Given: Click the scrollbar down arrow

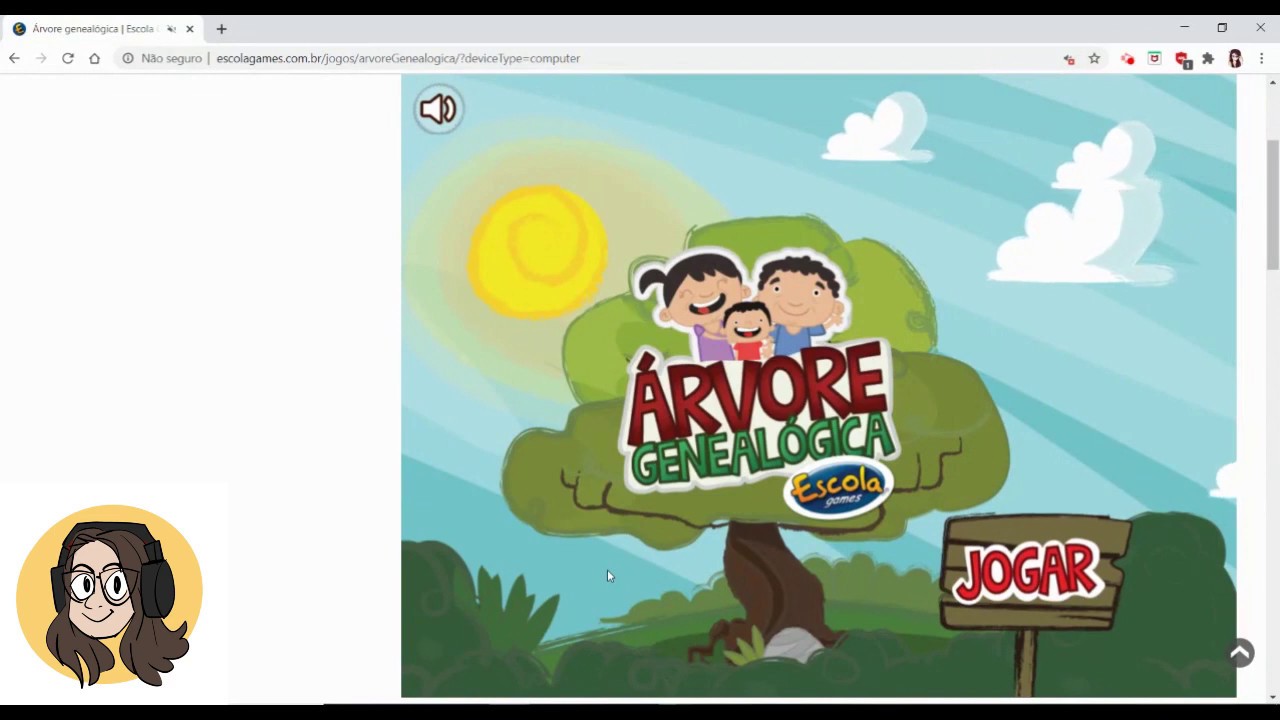Looking at the screenshot, I should click(1272, 696).
